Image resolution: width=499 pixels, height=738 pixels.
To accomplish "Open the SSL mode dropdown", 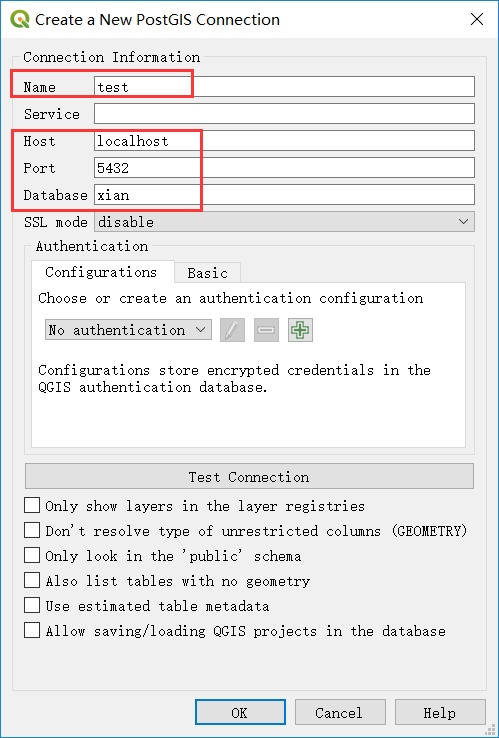I will point(284,222).
